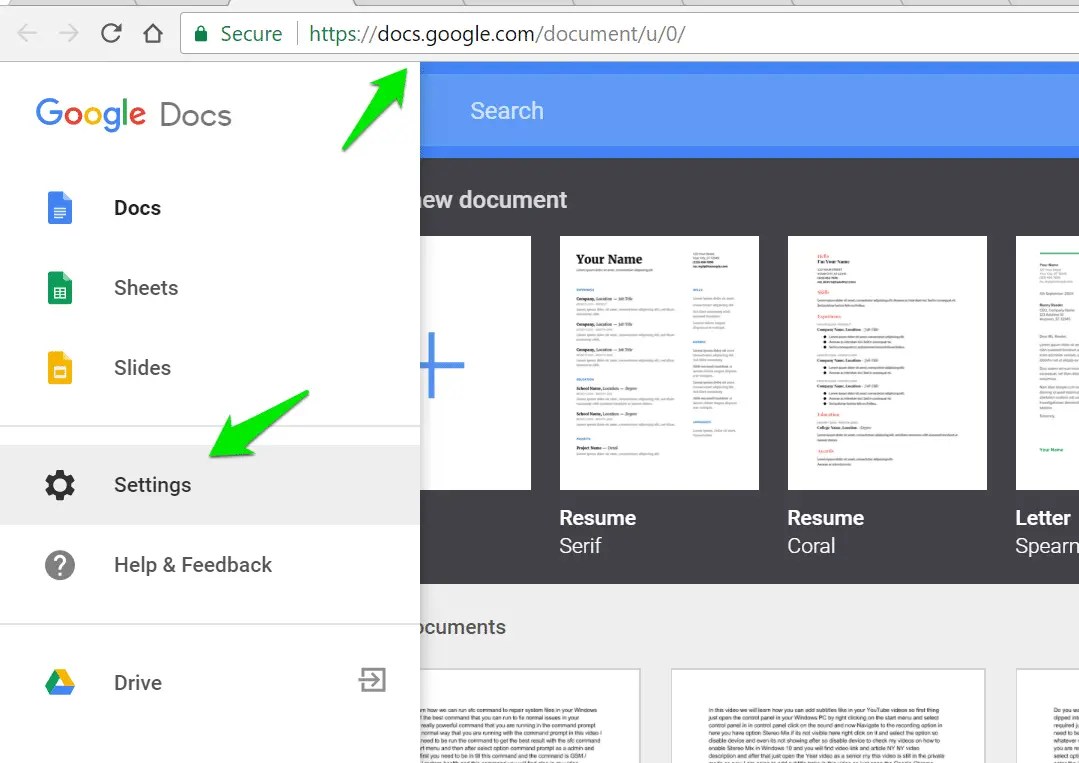Click the Help & Feedback question mark icon
The width and height of the screenshot is (1079, 763).
[x=59, y=564]
